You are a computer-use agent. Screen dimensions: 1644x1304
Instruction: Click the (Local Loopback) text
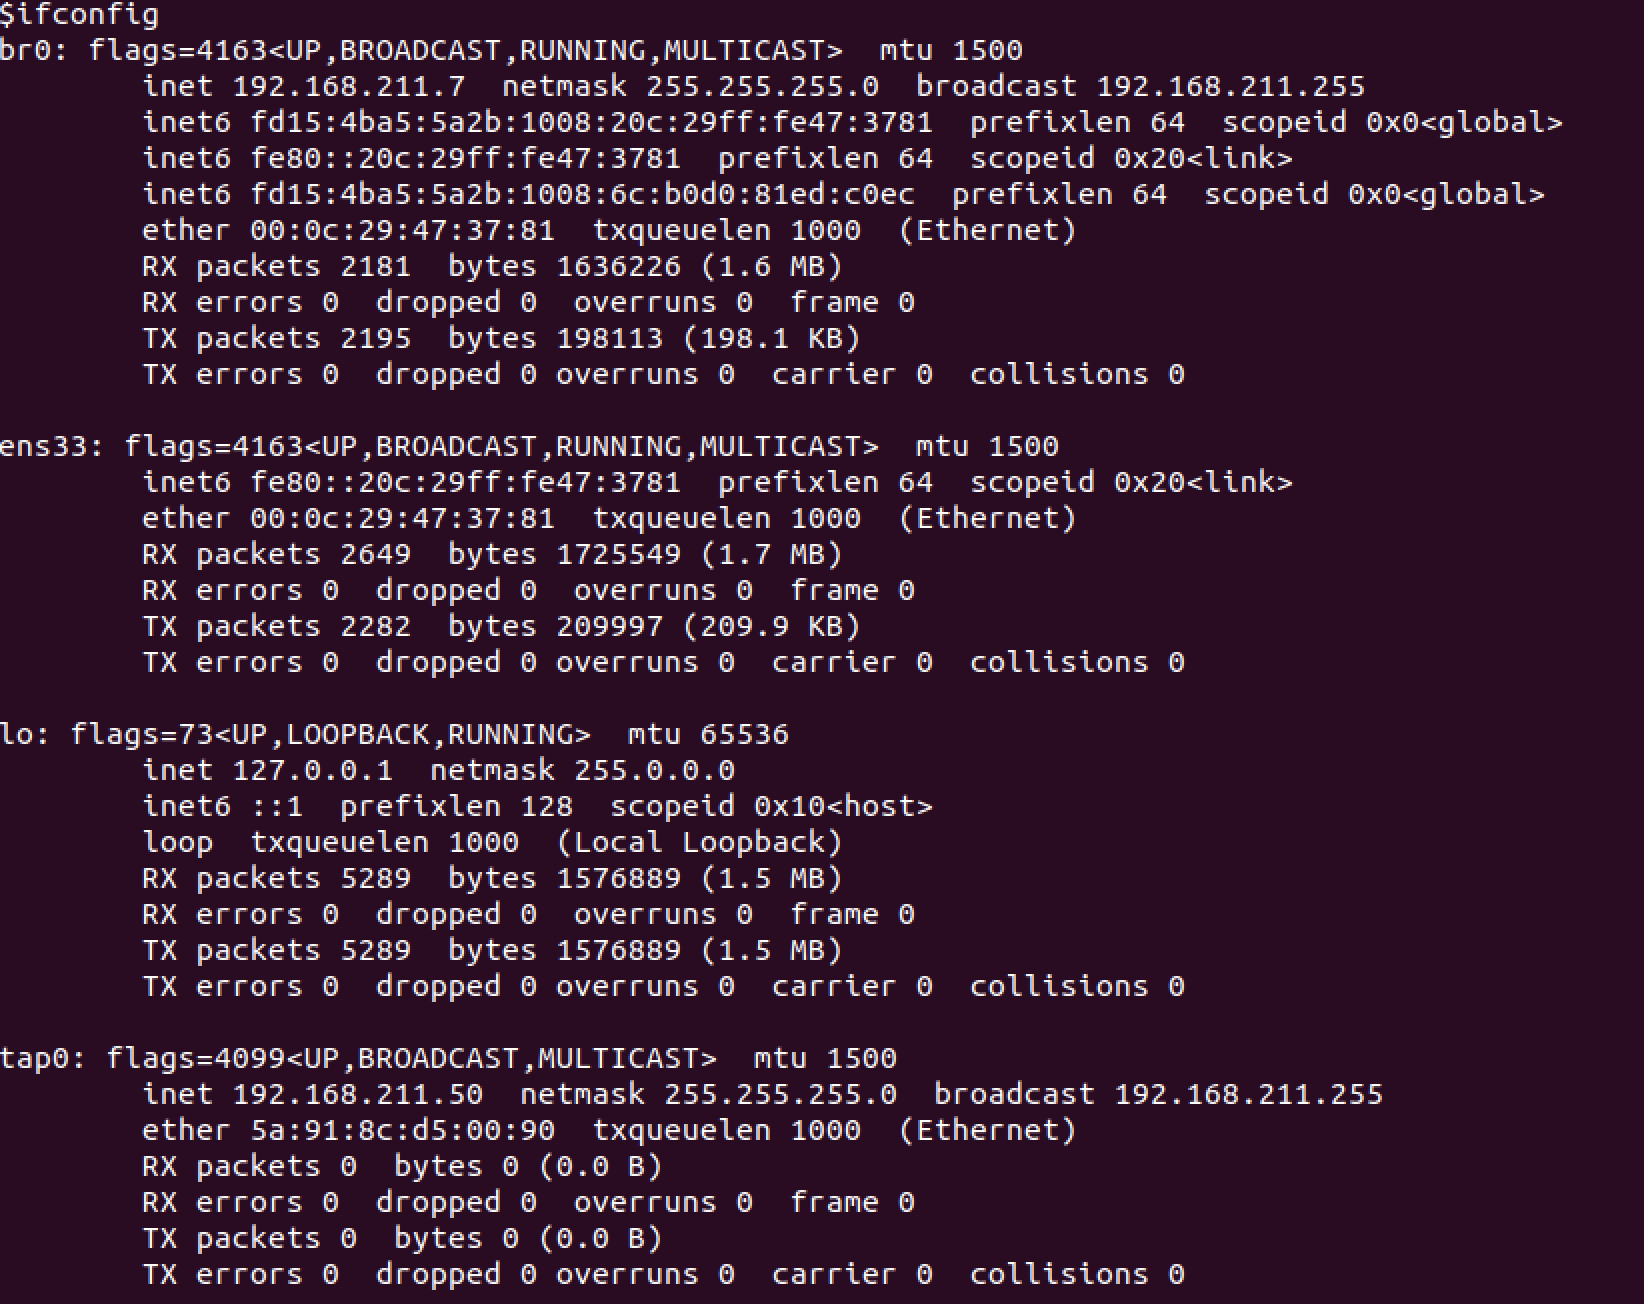(x=699, y=842)
